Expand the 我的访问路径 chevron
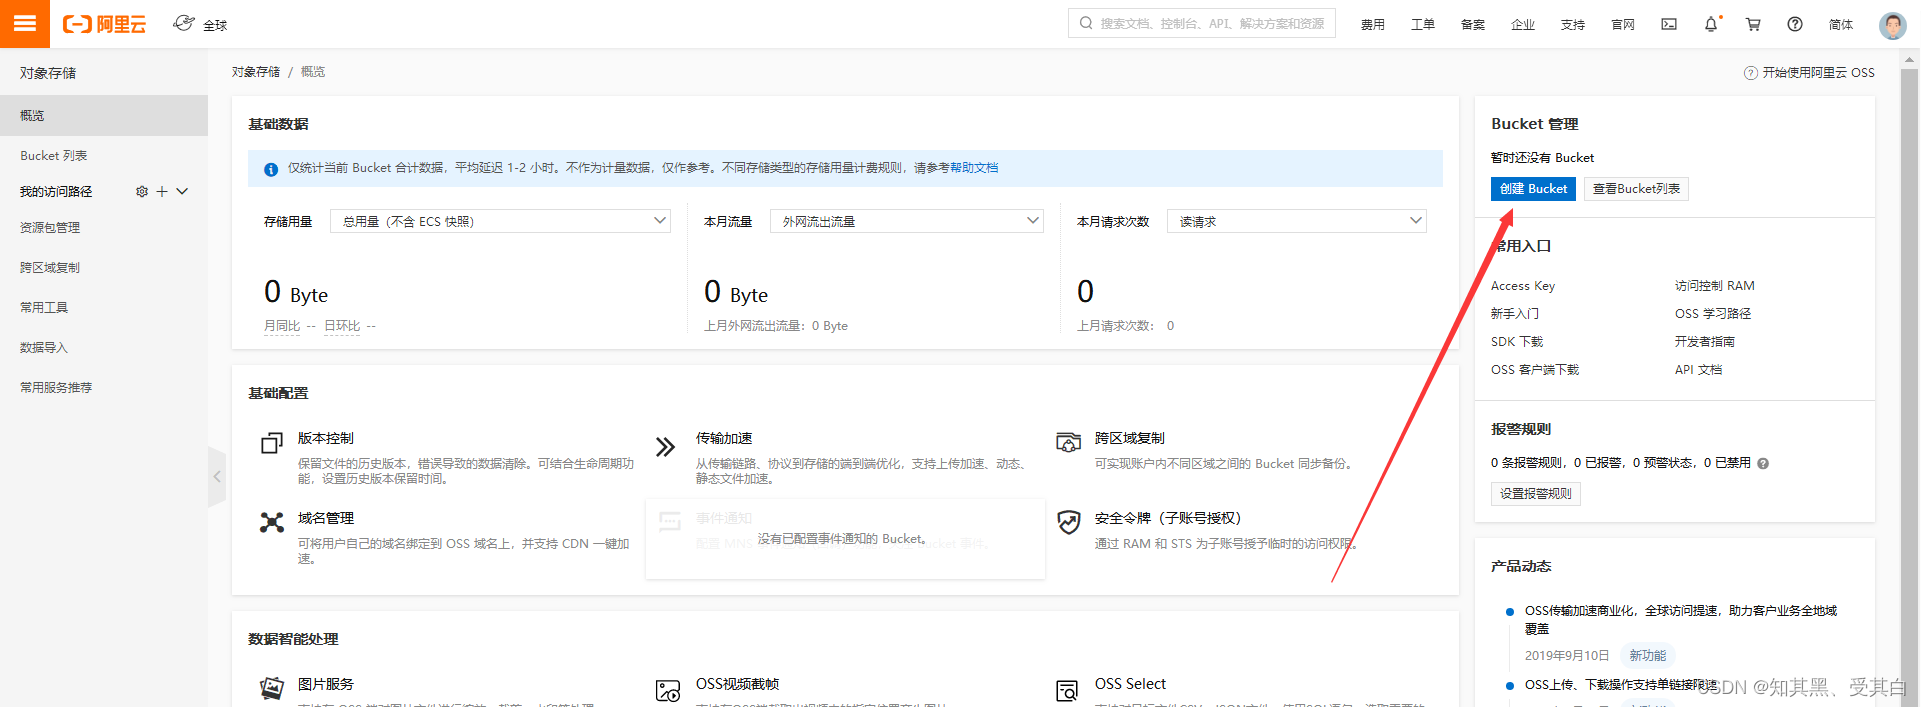Image resolution: width=1921 pixels, height=707 pixels. [x=182, y=191]
